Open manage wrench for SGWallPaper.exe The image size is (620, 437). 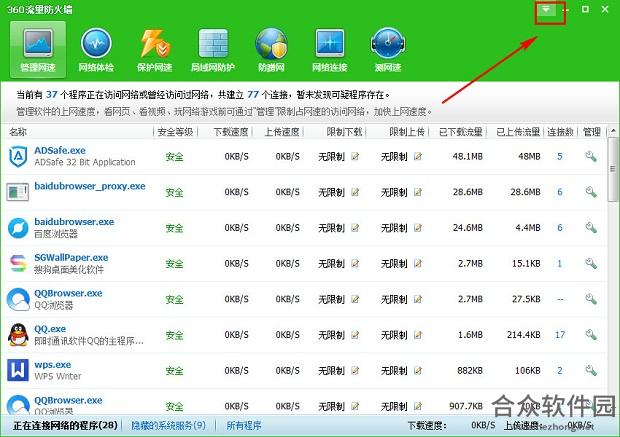591,263
